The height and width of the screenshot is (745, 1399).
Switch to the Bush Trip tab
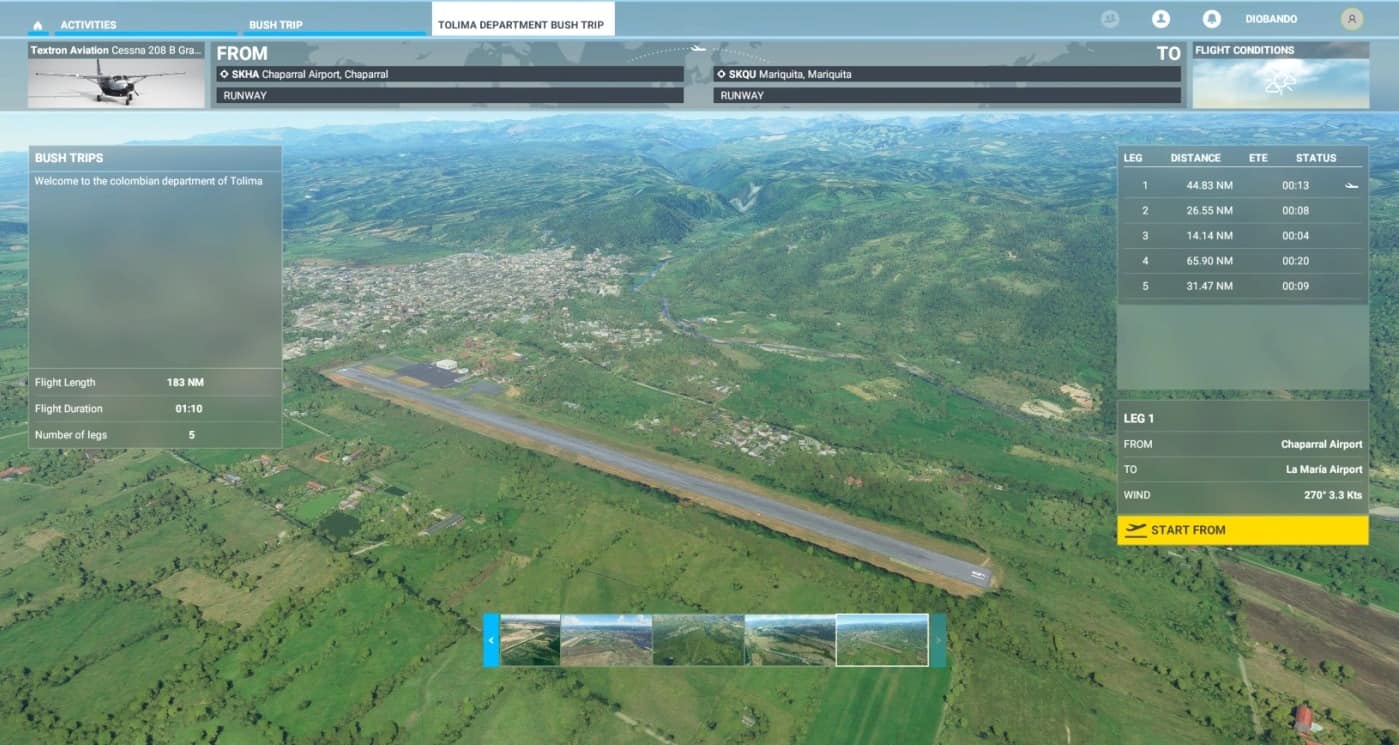point(275,25)
